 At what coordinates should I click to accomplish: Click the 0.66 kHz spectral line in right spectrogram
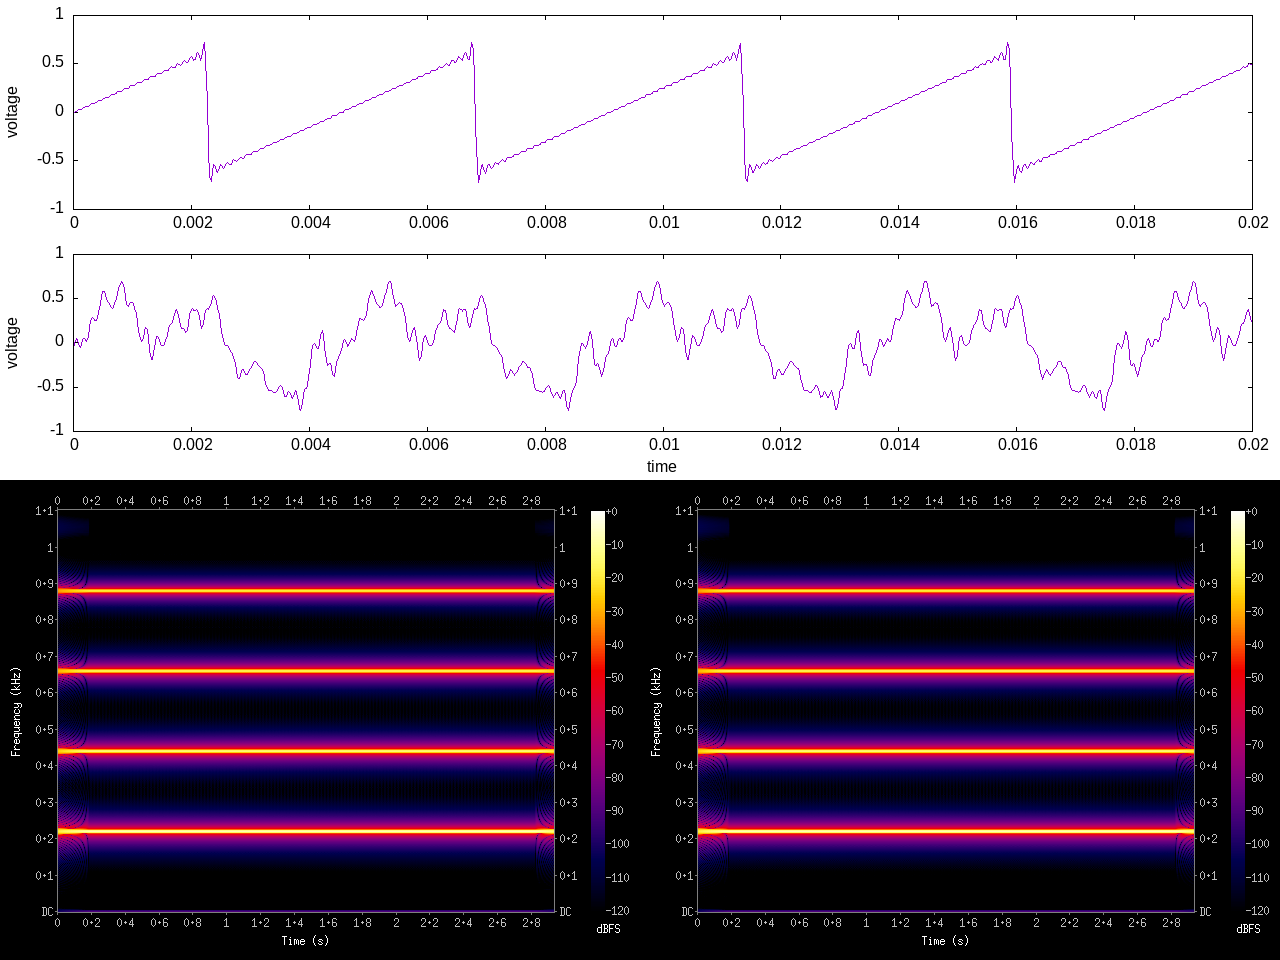click(x=946, y=671)
